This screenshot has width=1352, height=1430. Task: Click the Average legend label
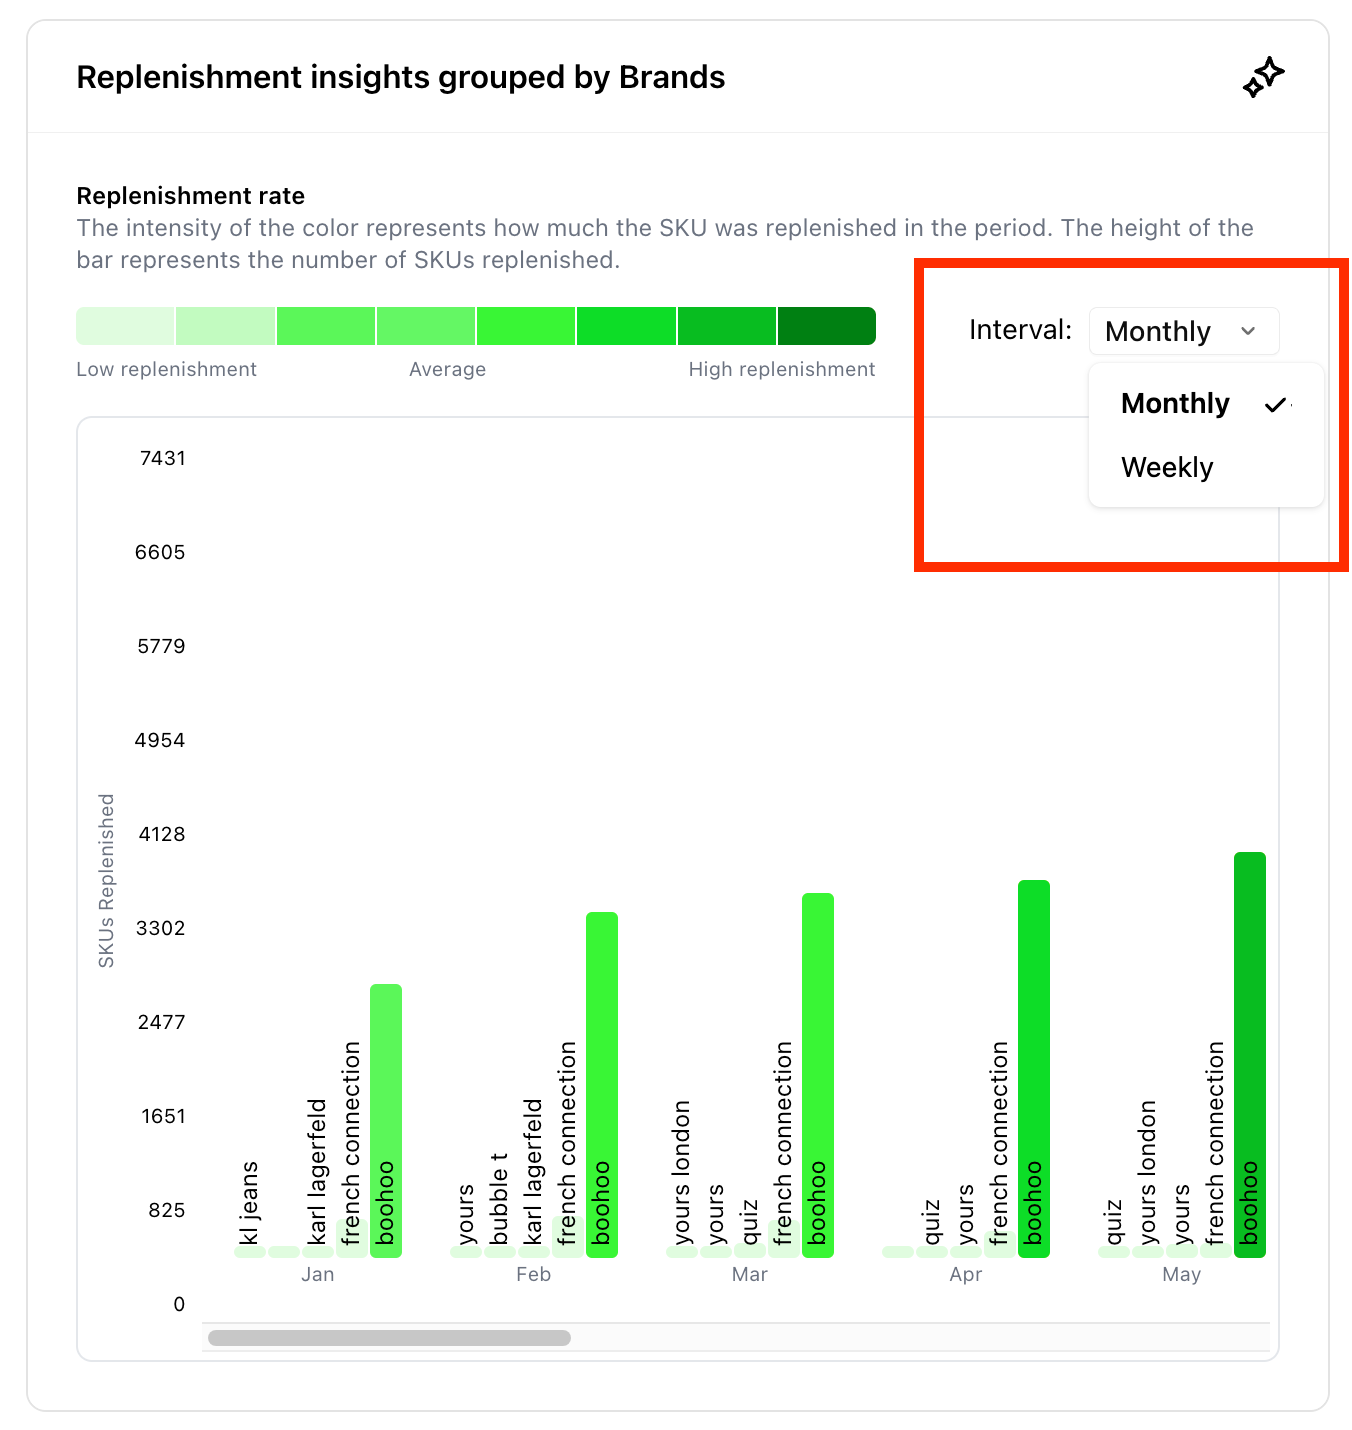coord(447,369)
